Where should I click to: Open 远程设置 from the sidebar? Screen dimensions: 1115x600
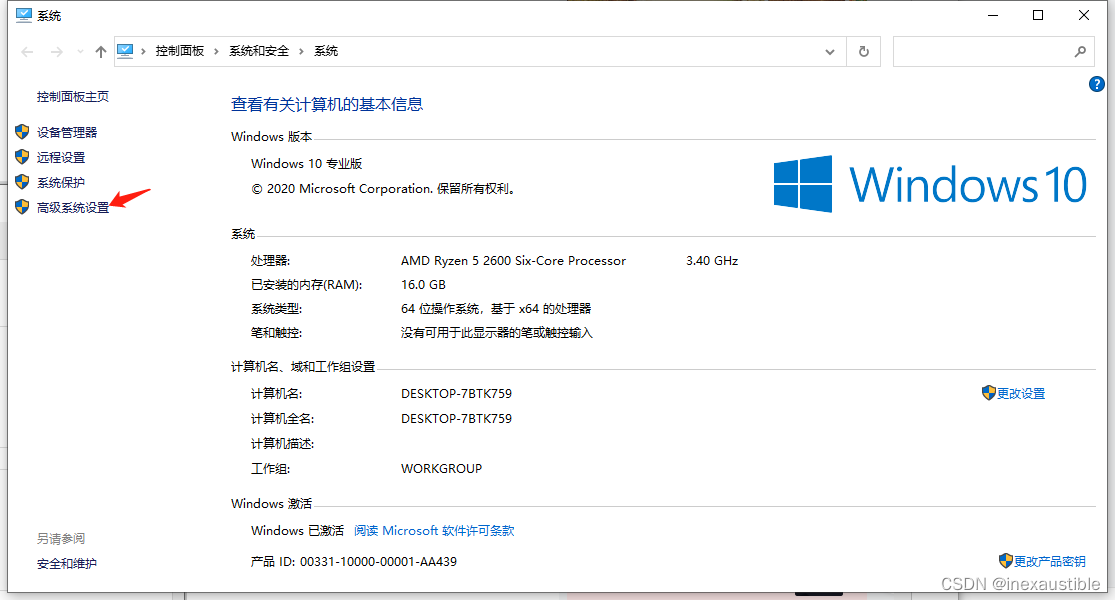pos(60,157)
